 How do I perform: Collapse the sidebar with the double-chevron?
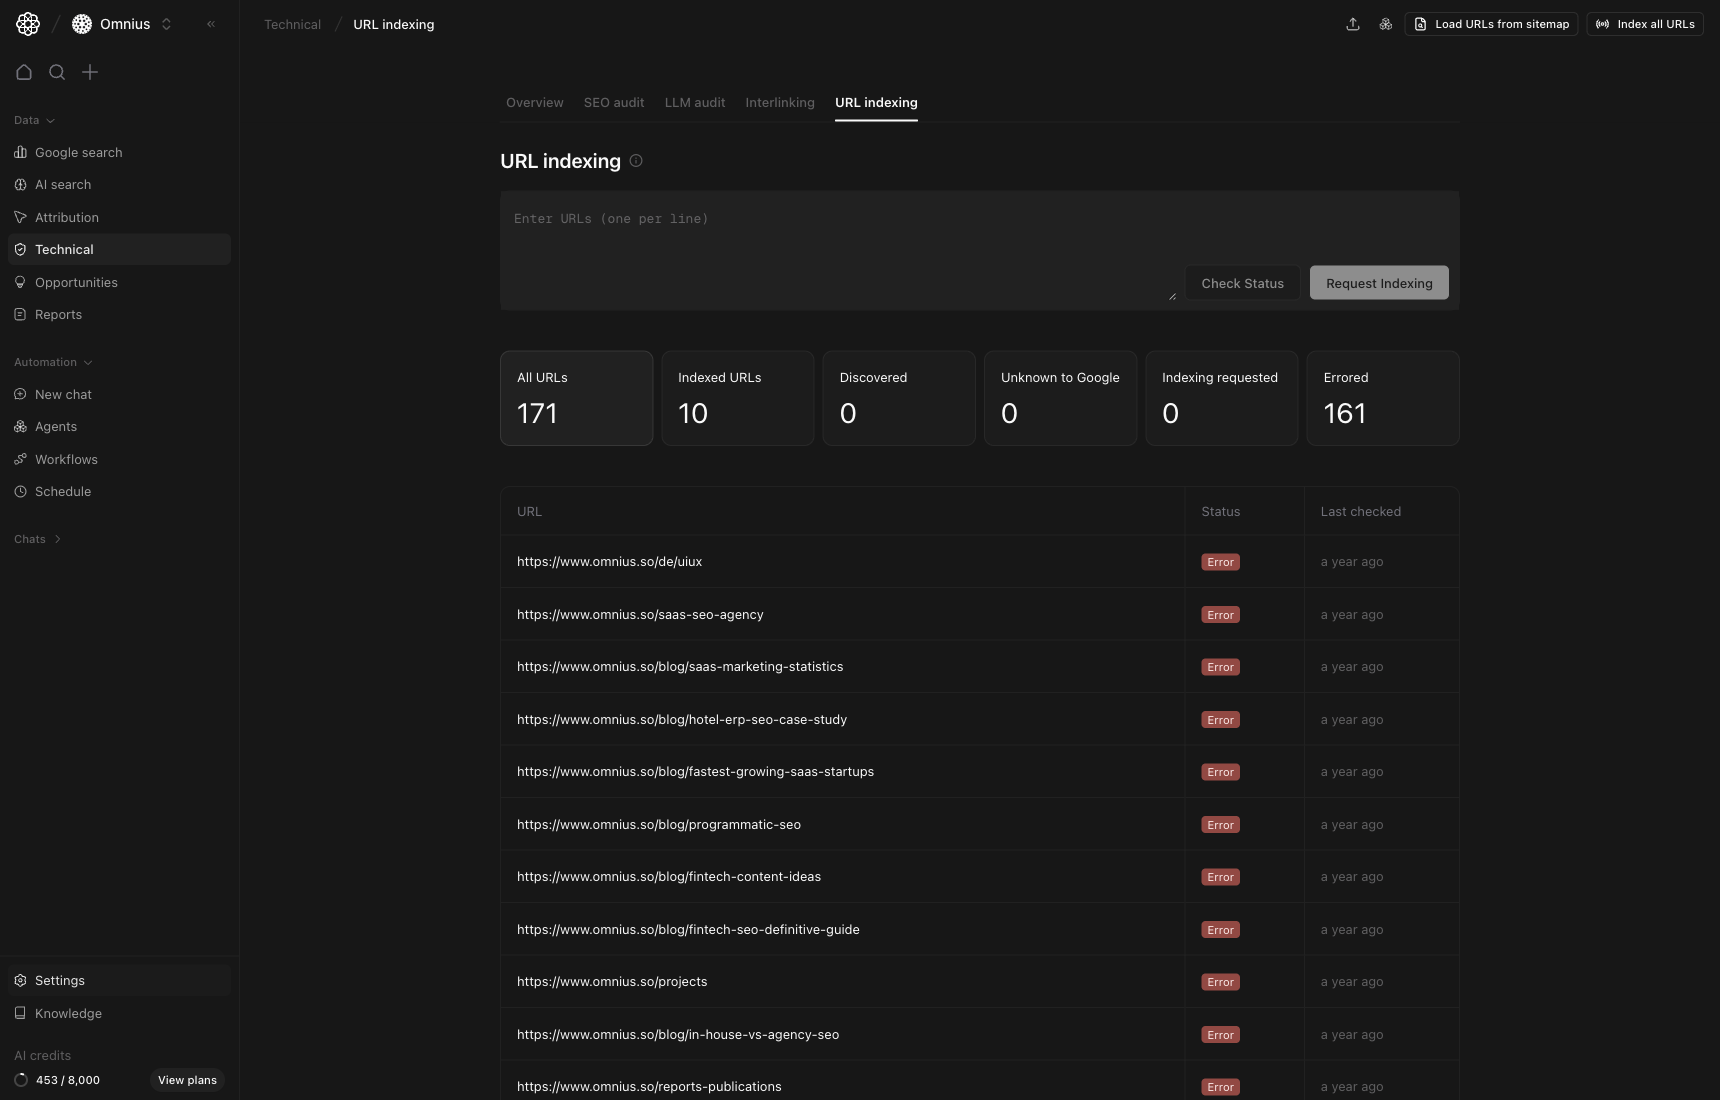coord(211,24)
